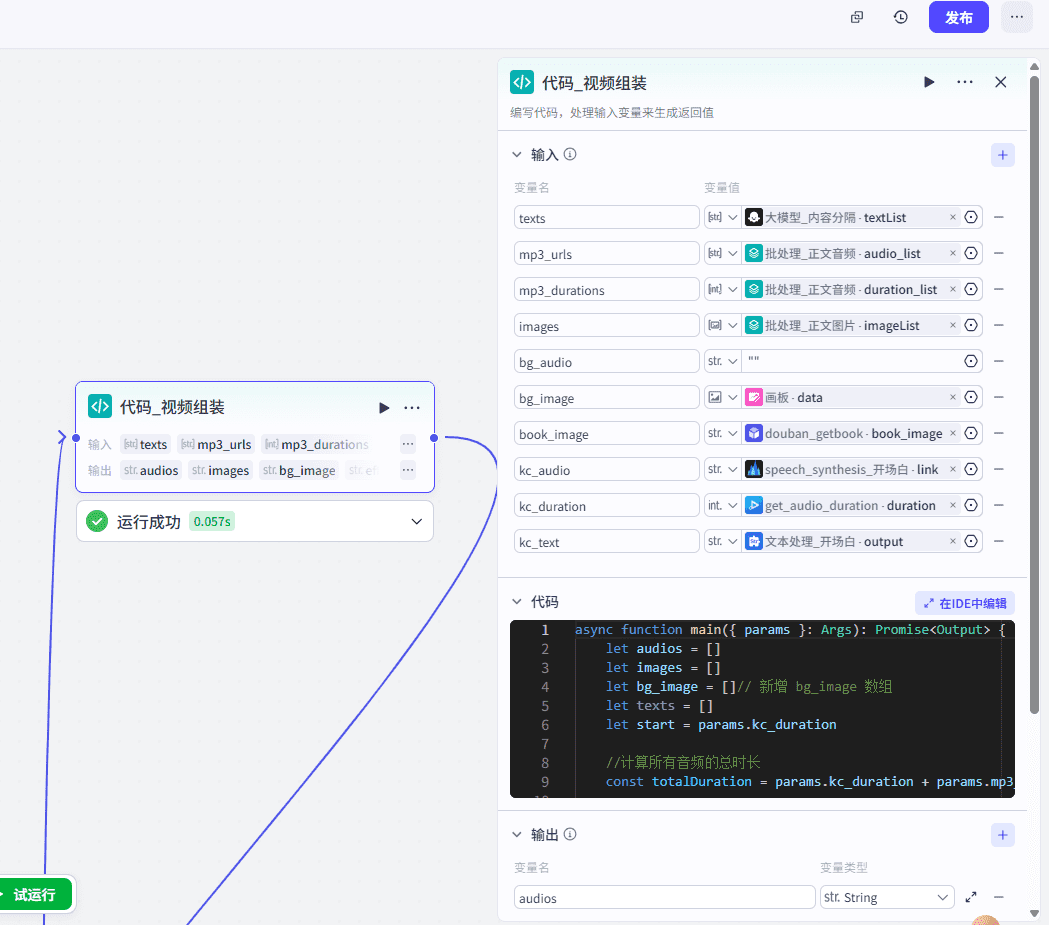Click the mp3_urls variable name field
Image resolution: width=1049 pixels, height=925 pixels.
606,254
